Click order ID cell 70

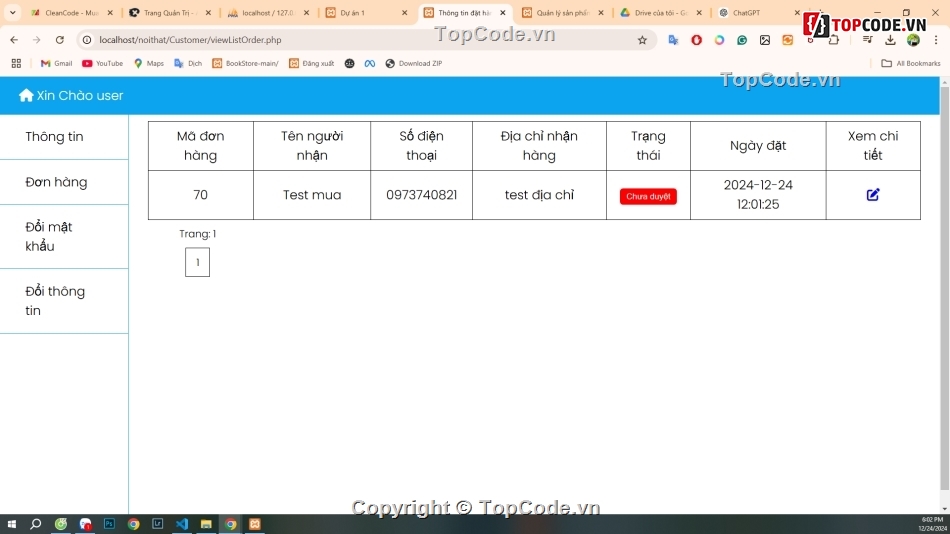click(x=201, y=195)
